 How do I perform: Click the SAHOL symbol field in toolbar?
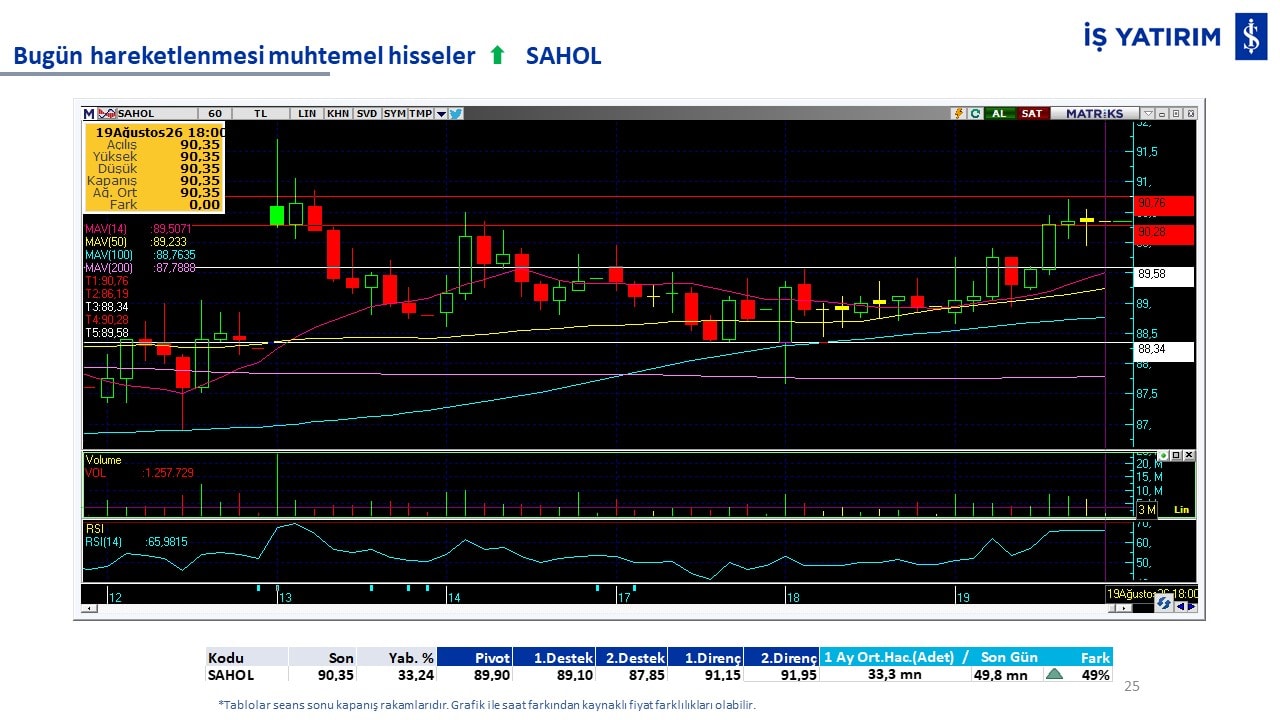click(x=157, y=114)
